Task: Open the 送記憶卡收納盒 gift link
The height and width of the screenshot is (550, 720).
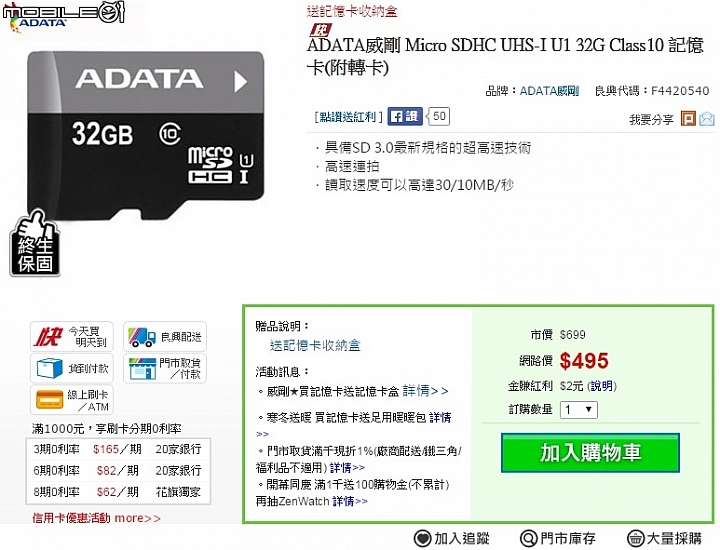Action: pyautogui.click(x=315, y=345)
